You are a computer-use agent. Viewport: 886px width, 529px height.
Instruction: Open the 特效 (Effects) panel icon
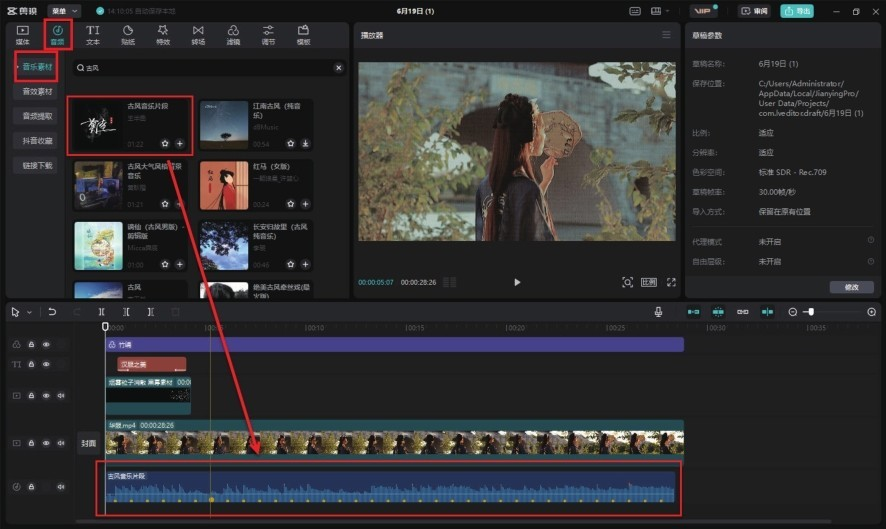click(x=163, y=35)
